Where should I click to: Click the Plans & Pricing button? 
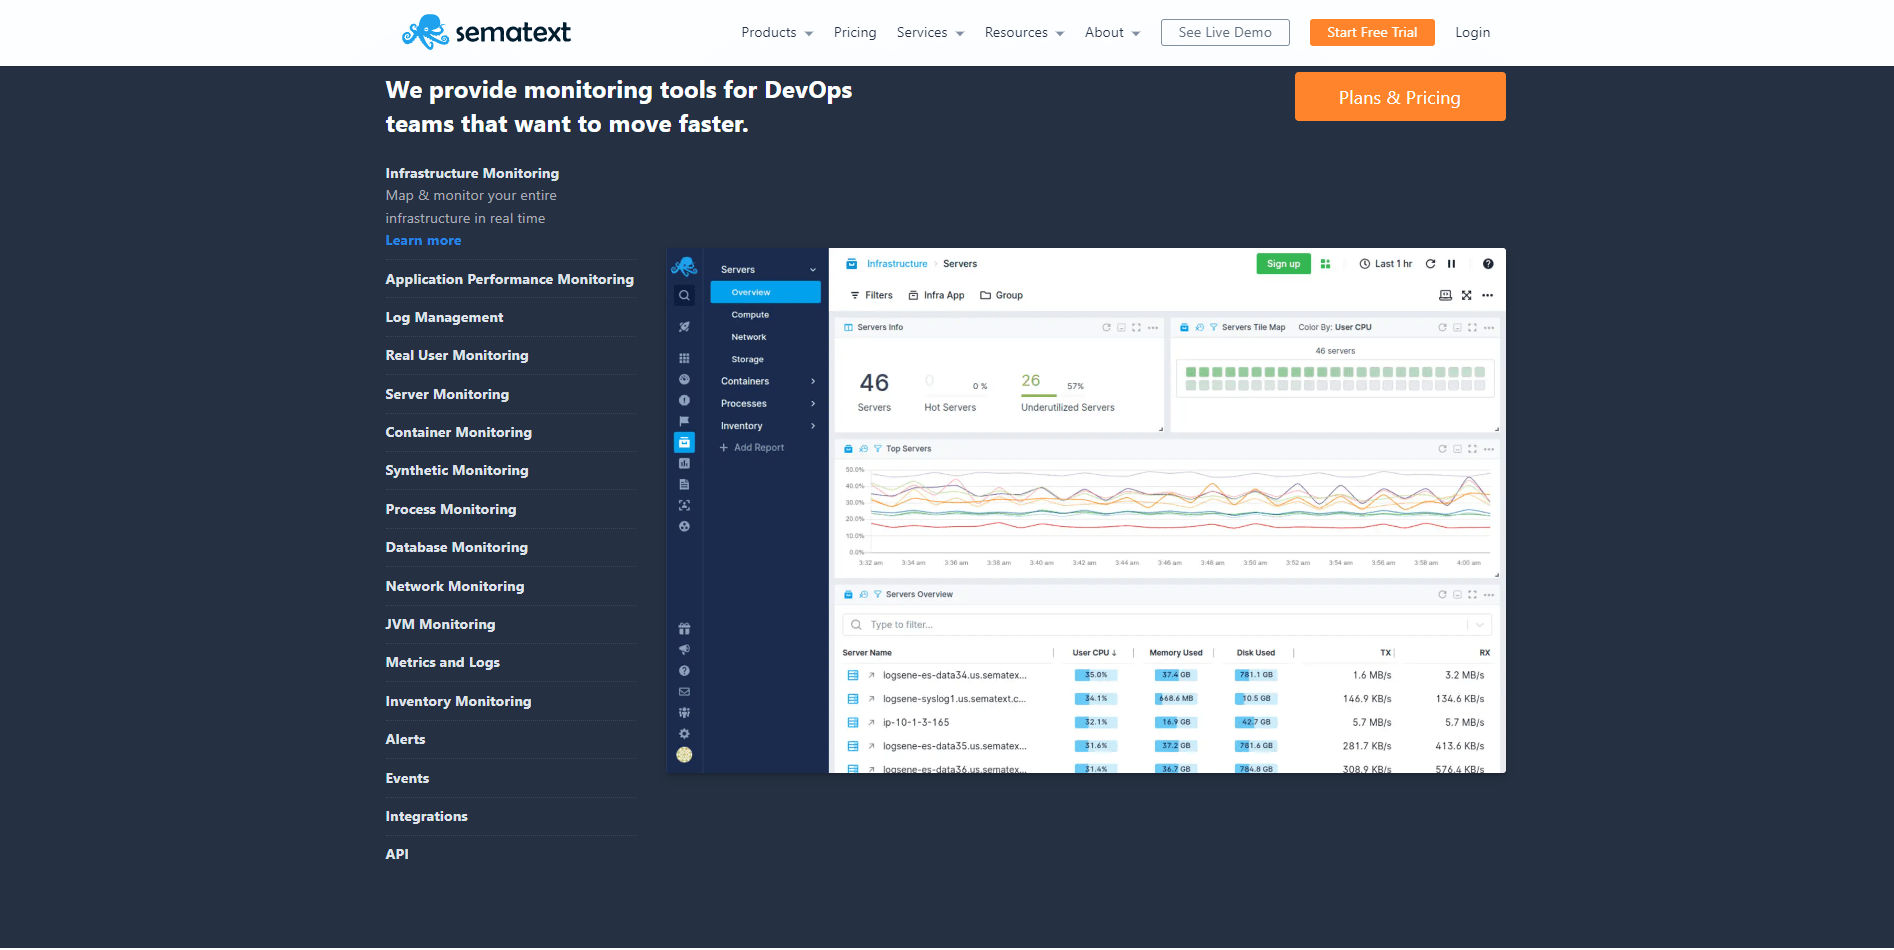[1400, 97]
